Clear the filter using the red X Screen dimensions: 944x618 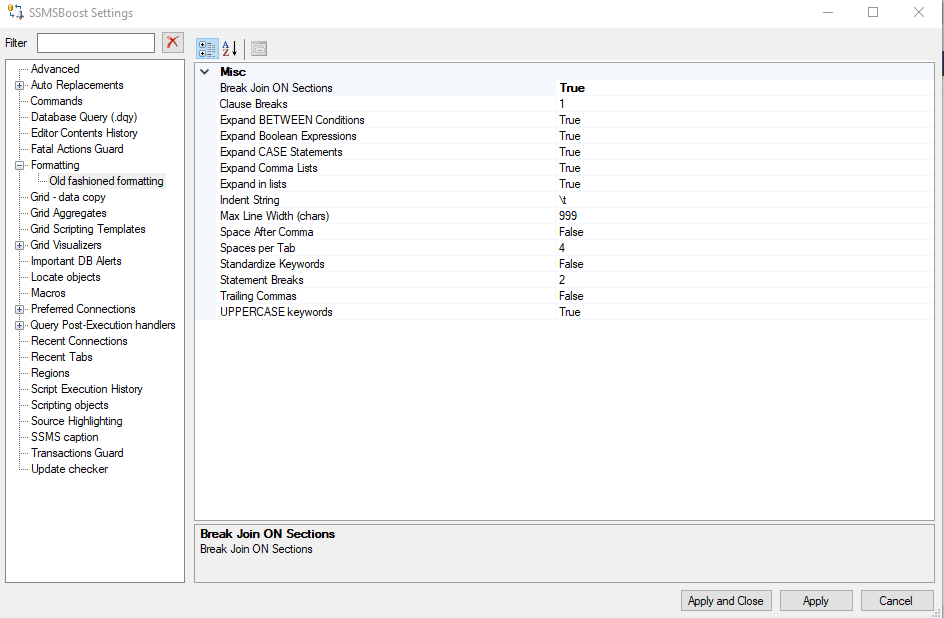pyautogui.click(x=171, y=42)
